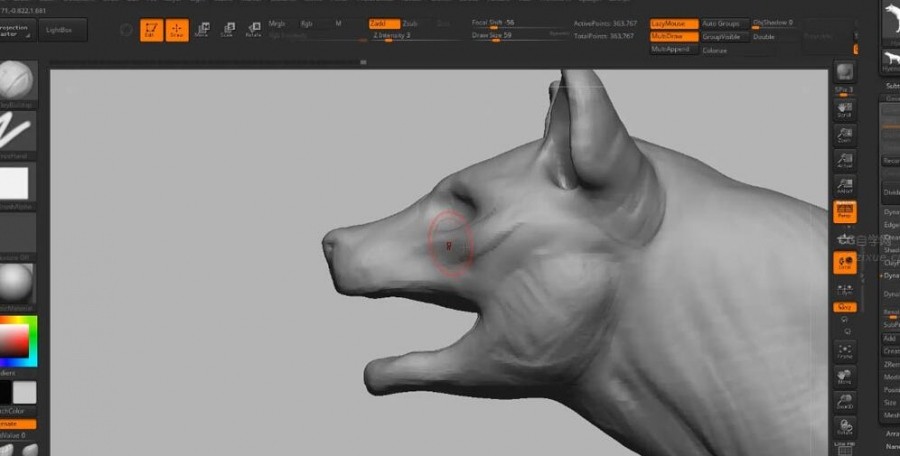Select the Scroll canvas icon
The image size is (900, 456).
click(844, 109)
